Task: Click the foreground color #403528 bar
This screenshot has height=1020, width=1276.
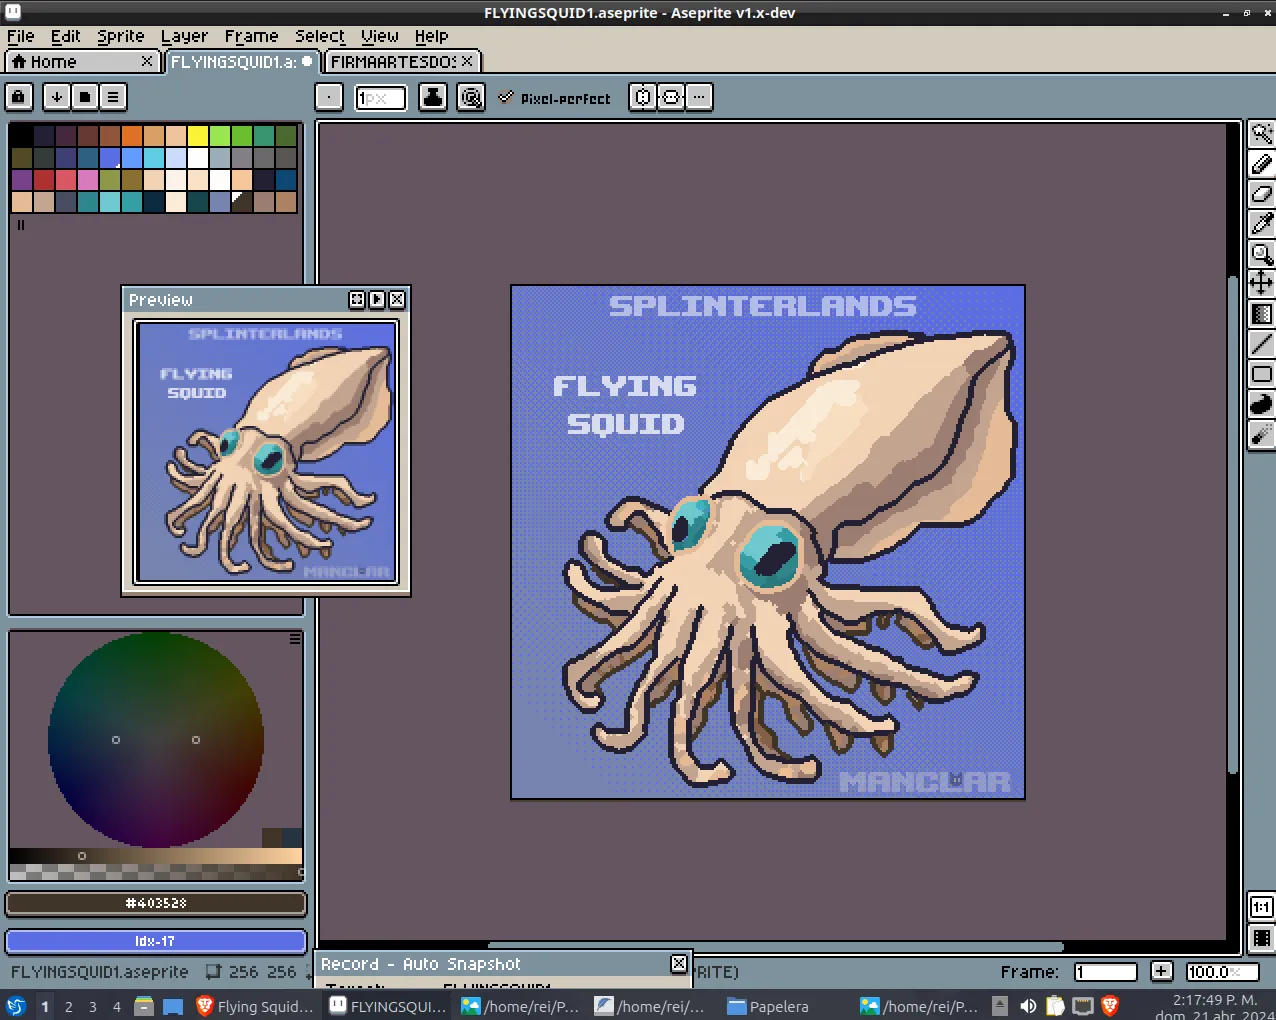Action: point(156,903)
